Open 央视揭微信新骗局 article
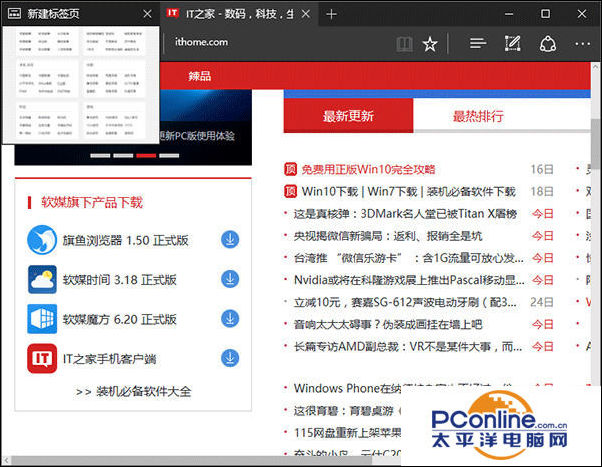Screen dimensions: 602x467 coord(388,236)
